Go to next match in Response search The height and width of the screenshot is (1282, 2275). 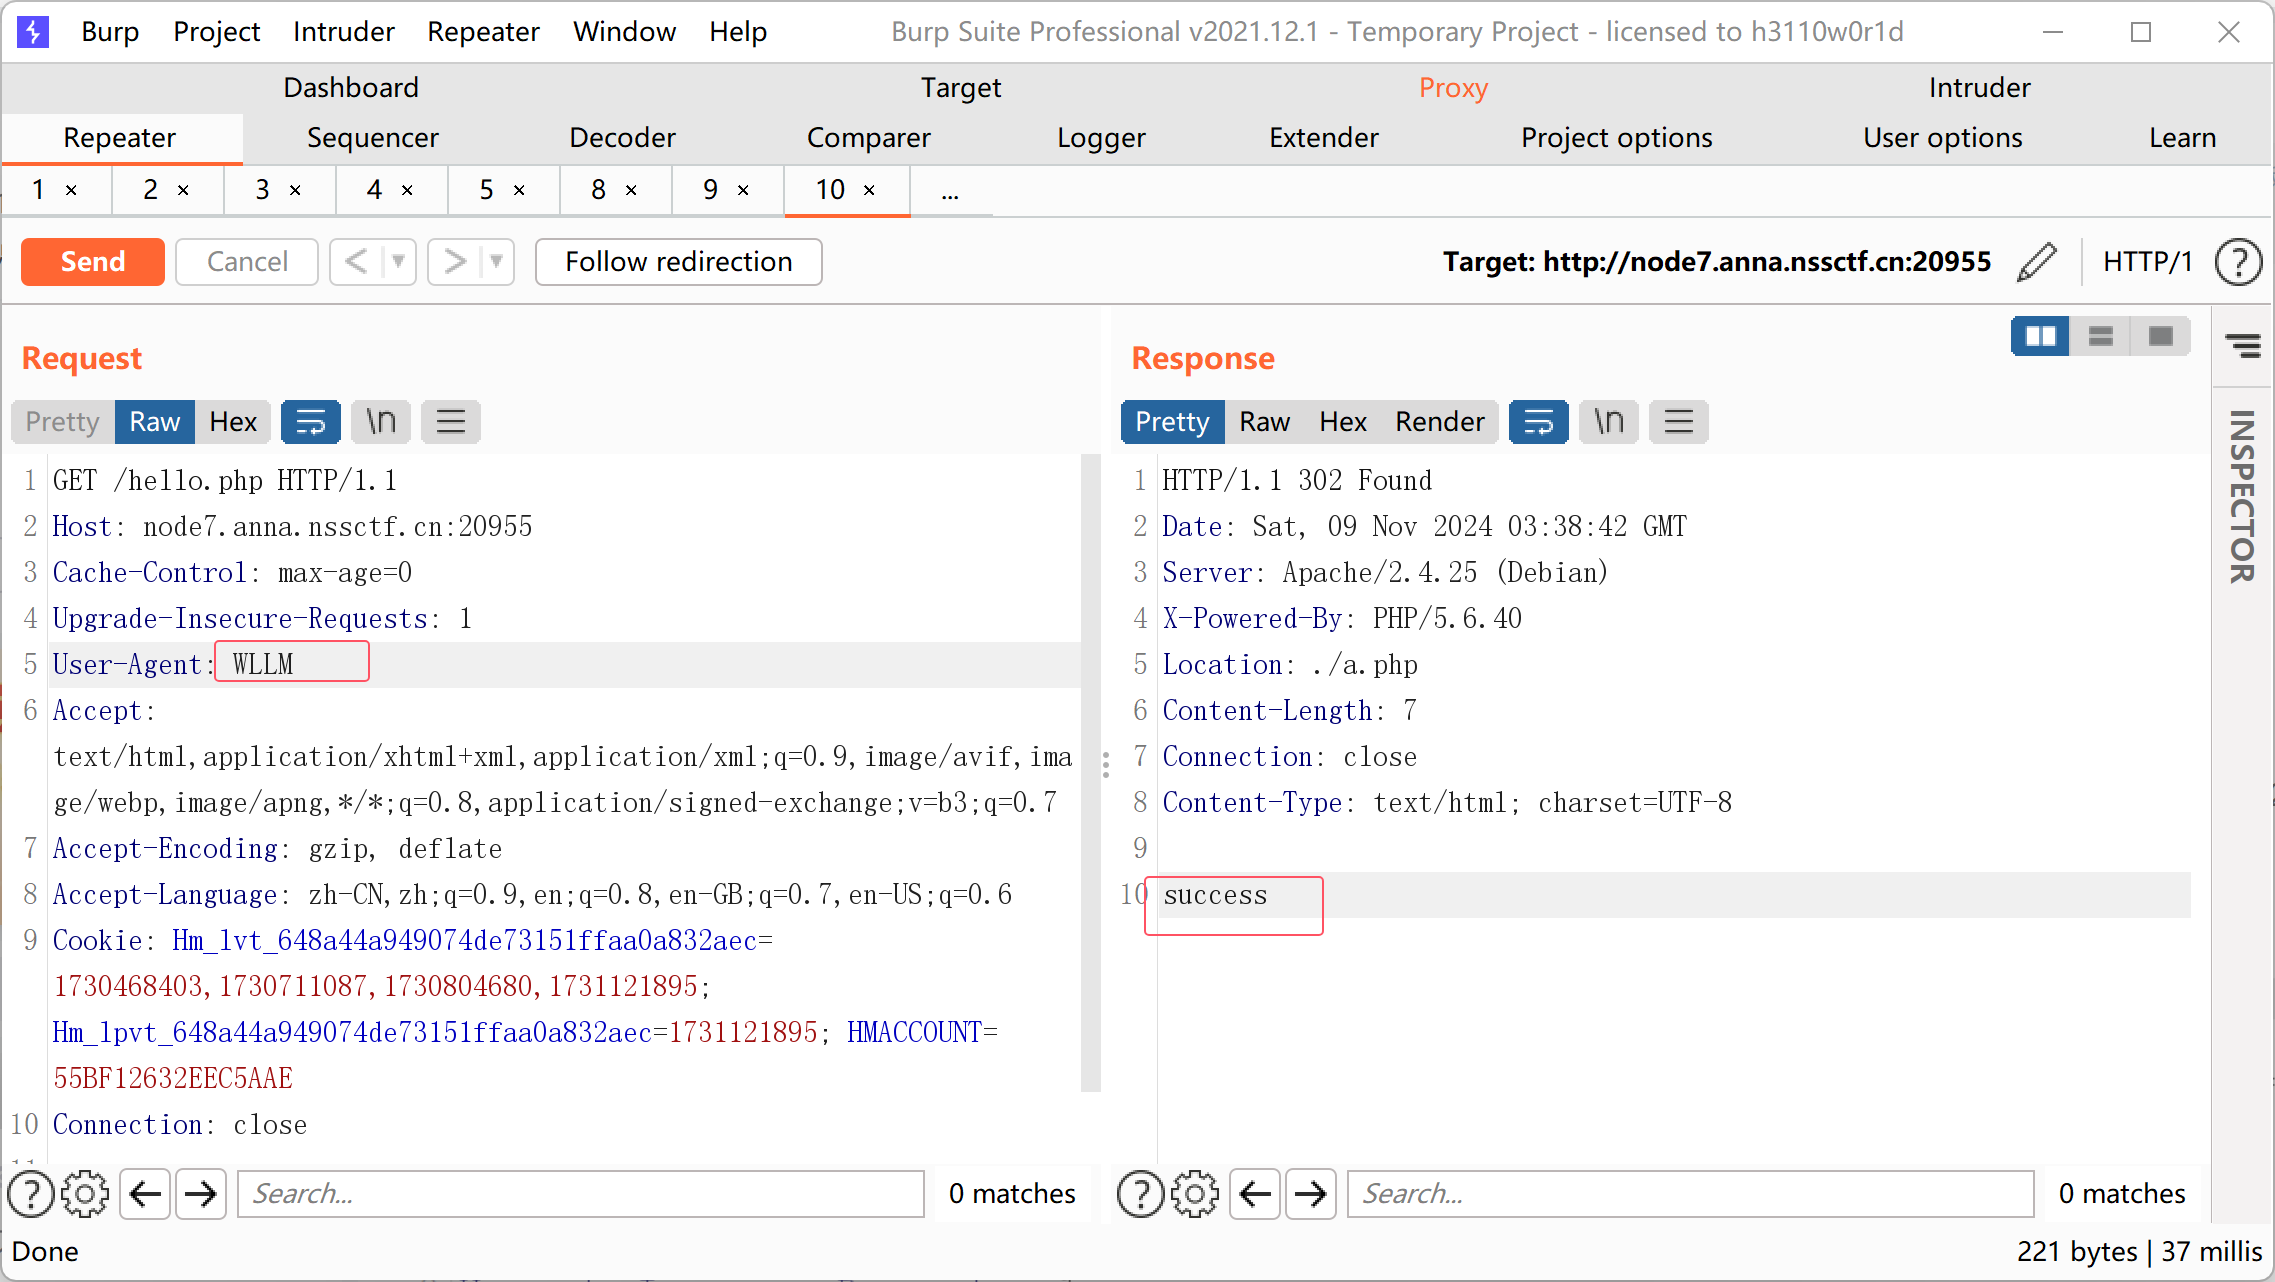tap(1311, 1194)
